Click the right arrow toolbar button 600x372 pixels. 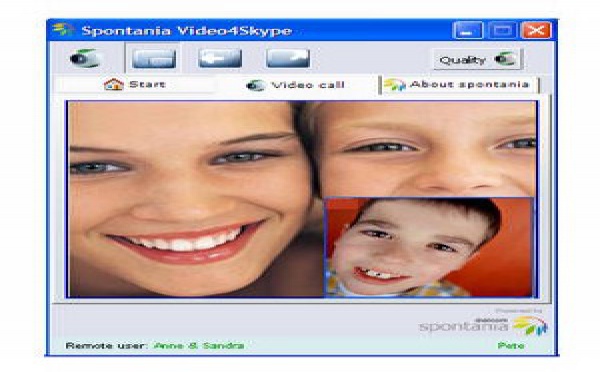click(x=288, y=59)
